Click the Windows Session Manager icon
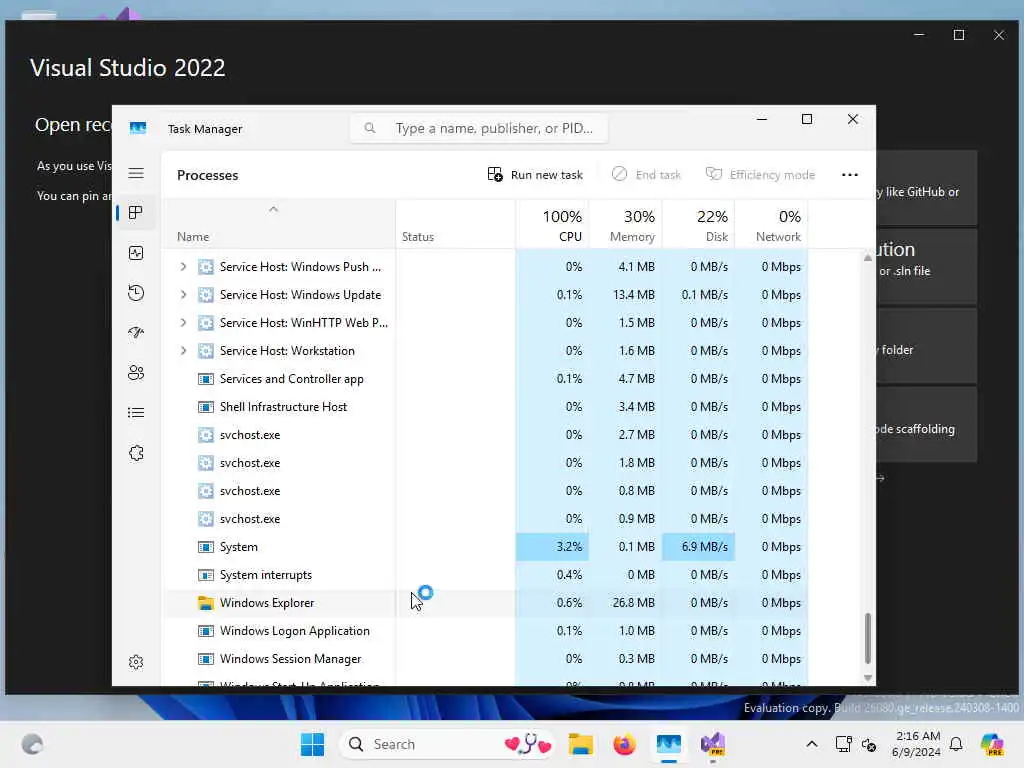Image resolution: width=1024 pixels, height=768 pixels. [206, 659]
